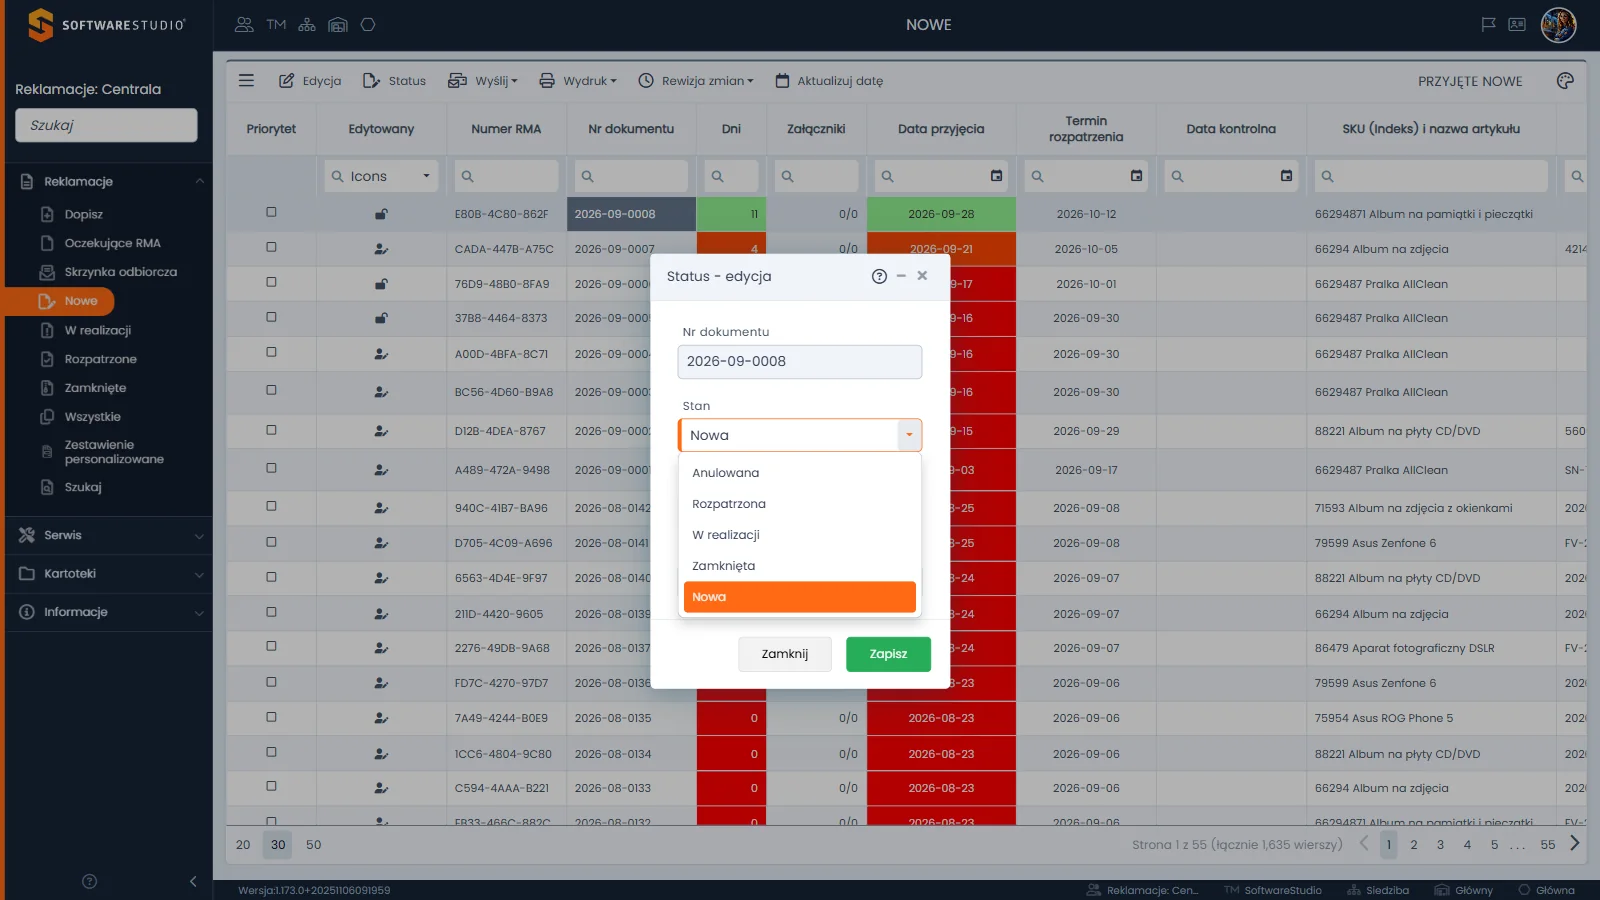The height and width of the screenshot is (900, 1600).
Task: Set page size to 50 rows
Action: click(313, 845)
